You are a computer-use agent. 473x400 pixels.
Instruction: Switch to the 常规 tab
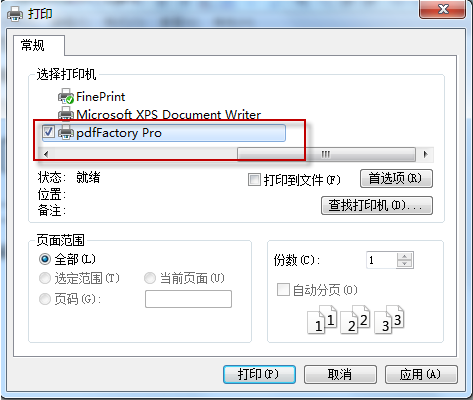pyautogui.click(x=32, y=45)
